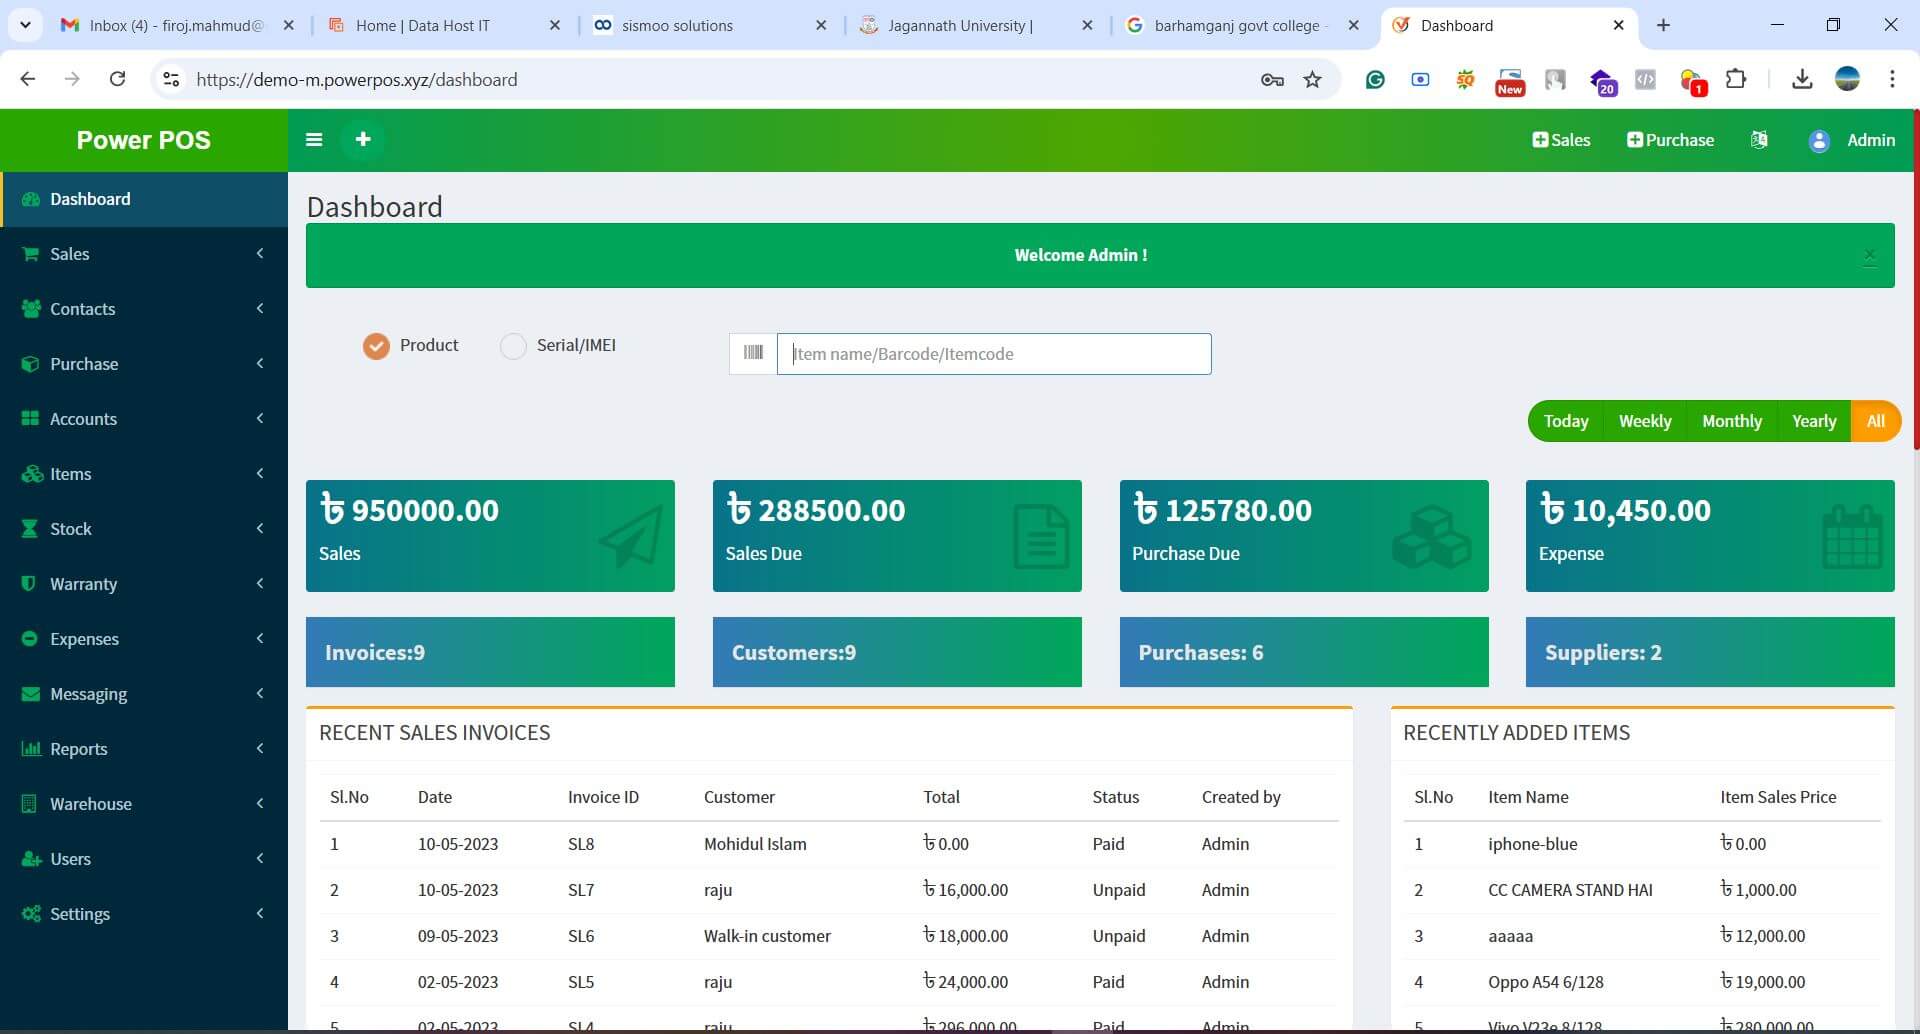This screenshot has height=1034, width=1920.
Task: Select the Product radio option
Action: pos(376,346)
